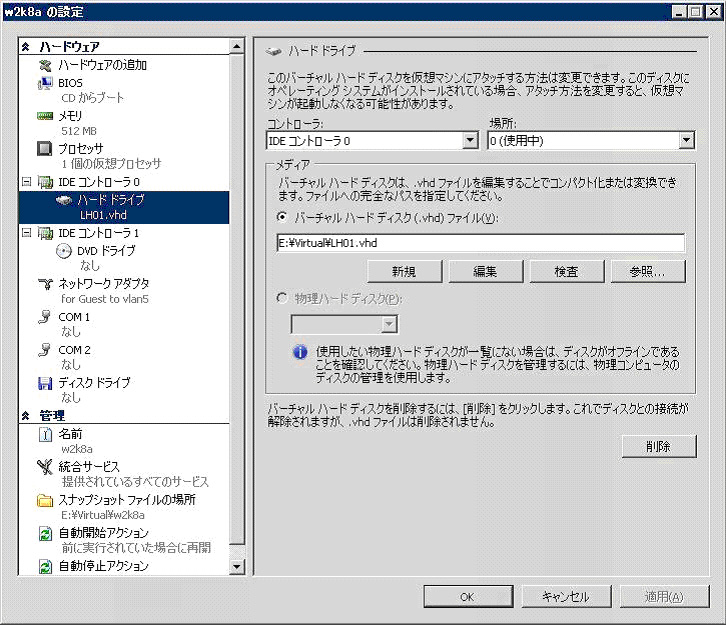This screenshot has height=625, width=726.
Task: Select ハードウェアの追加 in the list
Action: (x=102, y=65)
